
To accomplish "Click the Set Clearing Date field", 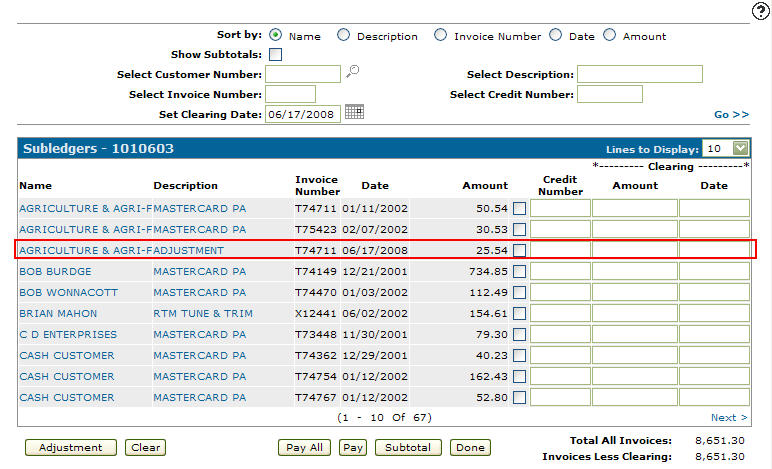I will 303,114.
